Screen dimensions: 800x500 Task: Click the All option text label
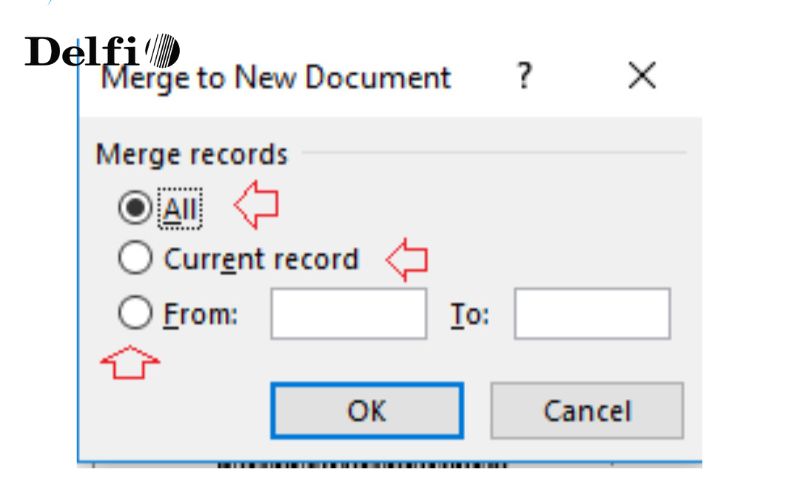point(183,209)
